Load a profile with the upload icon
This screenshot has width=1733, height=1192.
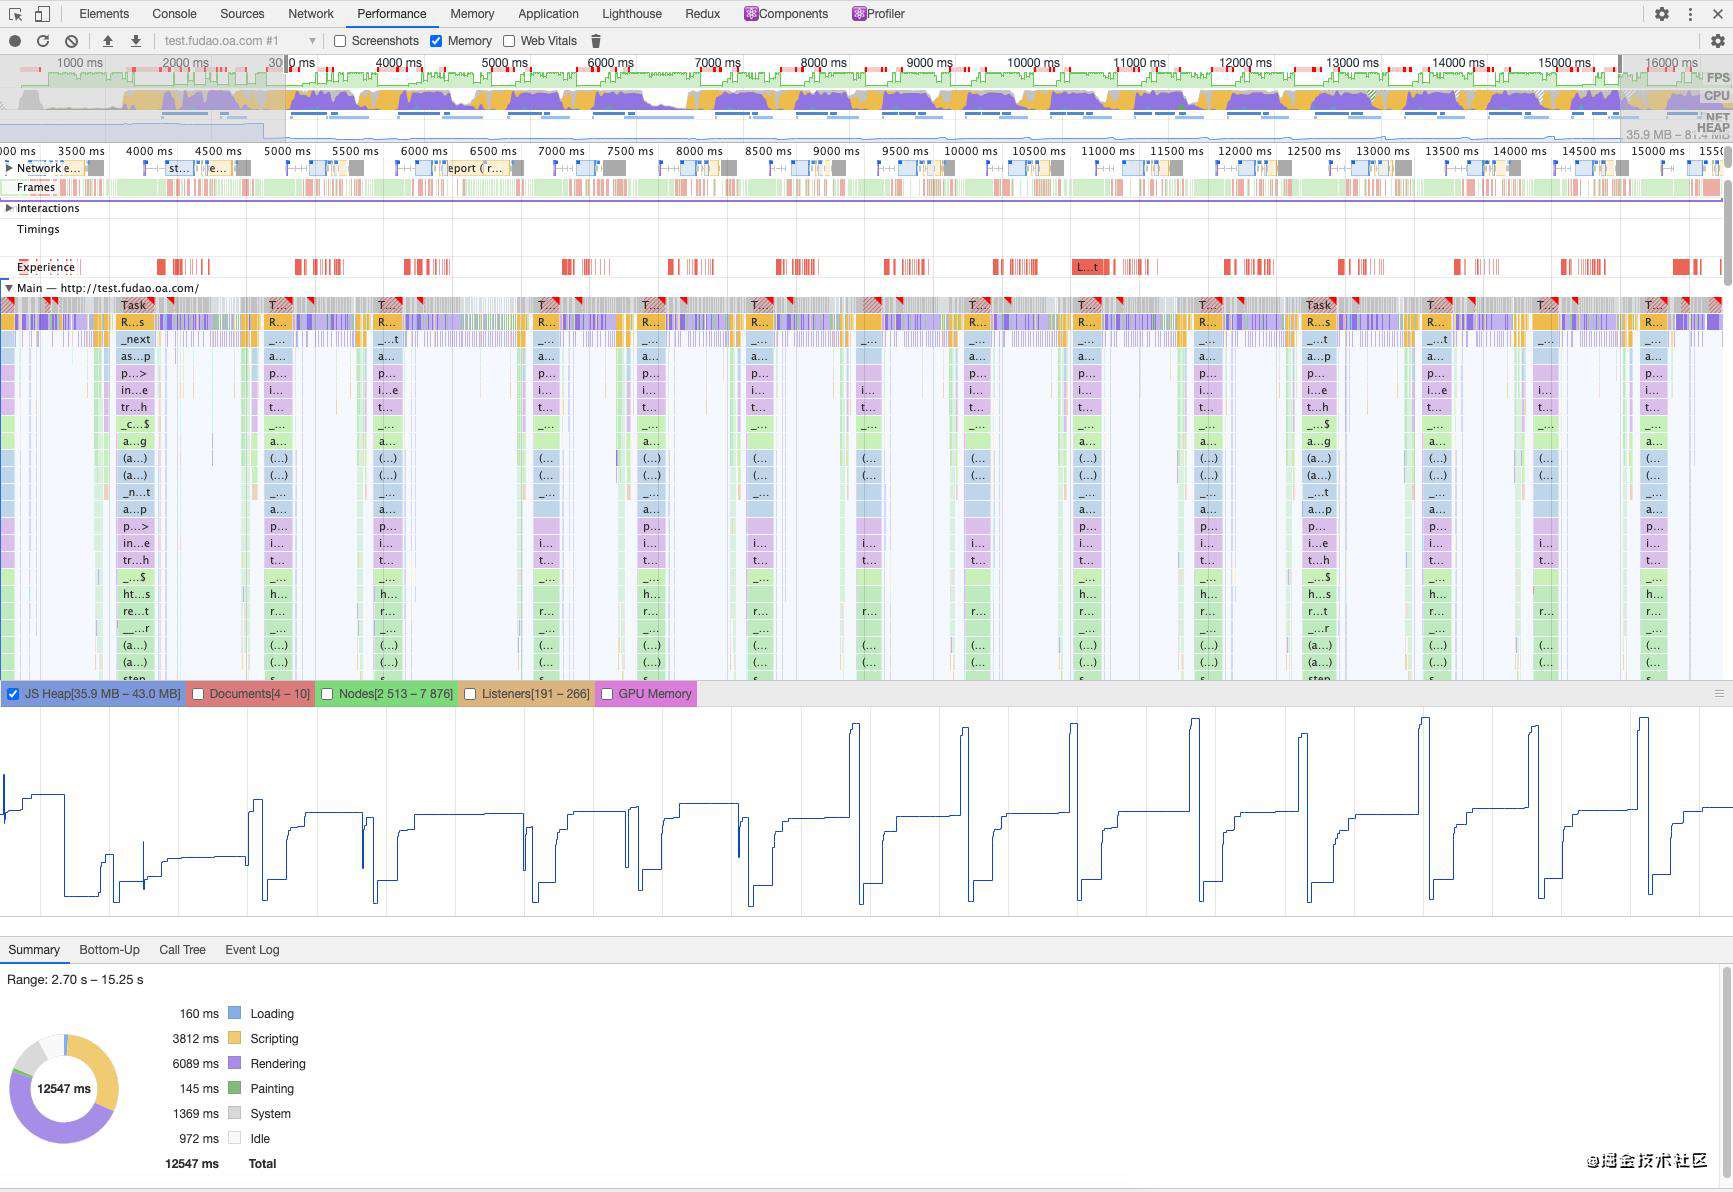(108, 41)
